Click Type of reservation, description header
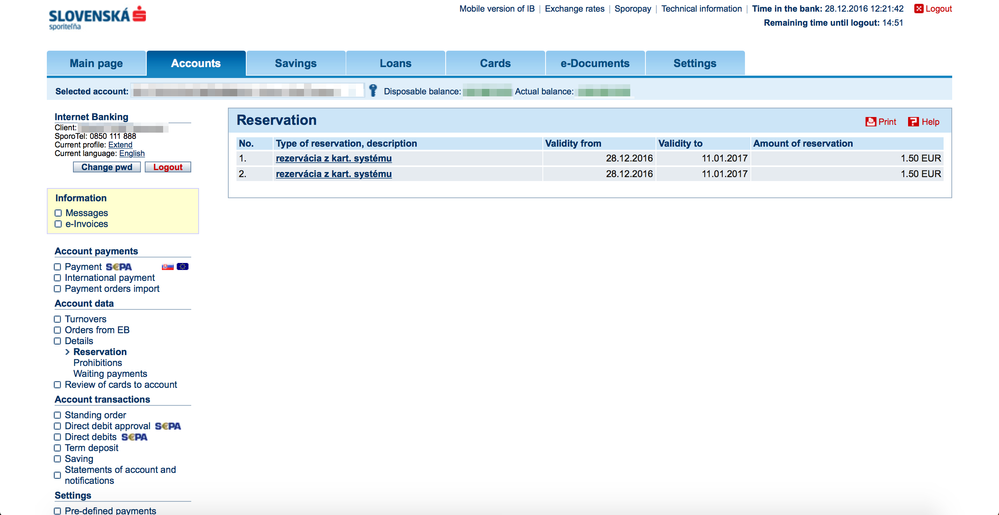The height and width of the screenshot is (515, 999). [347, 143]
